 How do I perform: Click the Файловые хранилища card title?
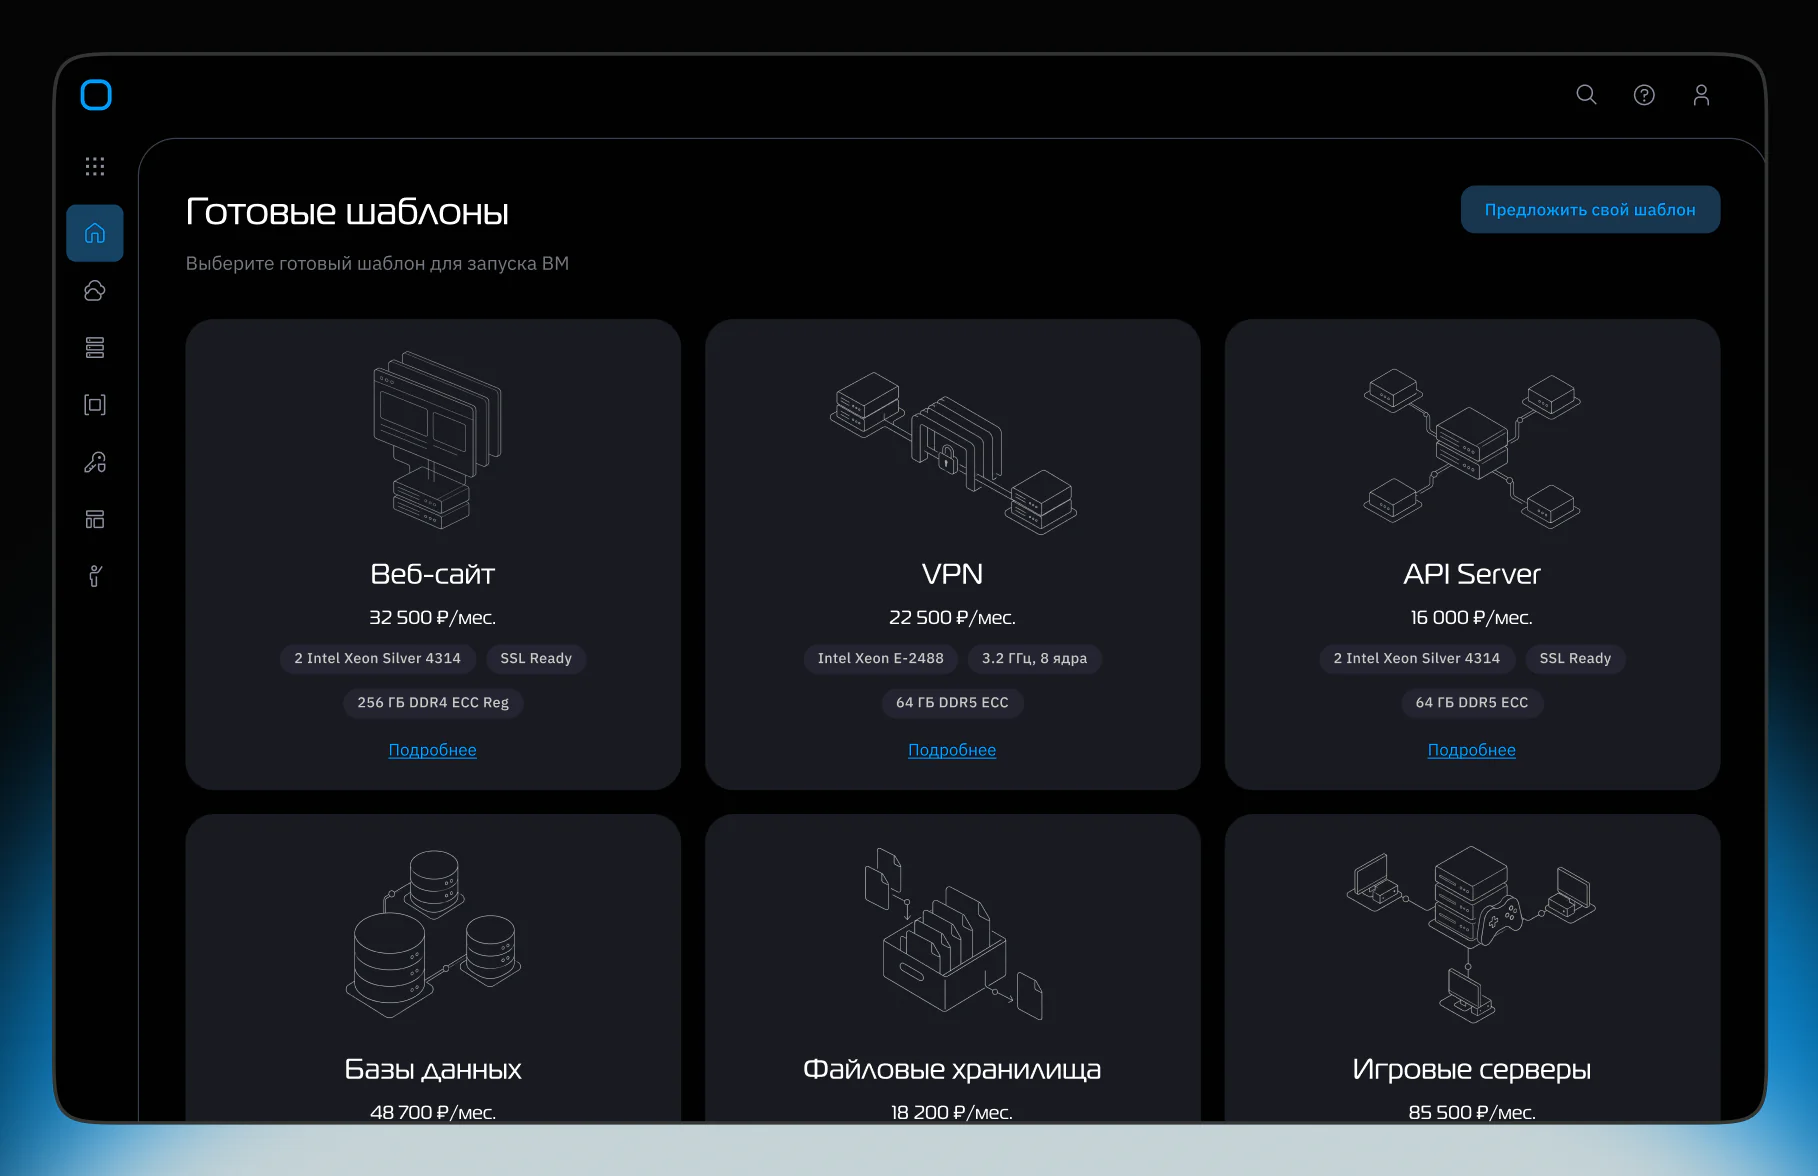point(952,1069)
